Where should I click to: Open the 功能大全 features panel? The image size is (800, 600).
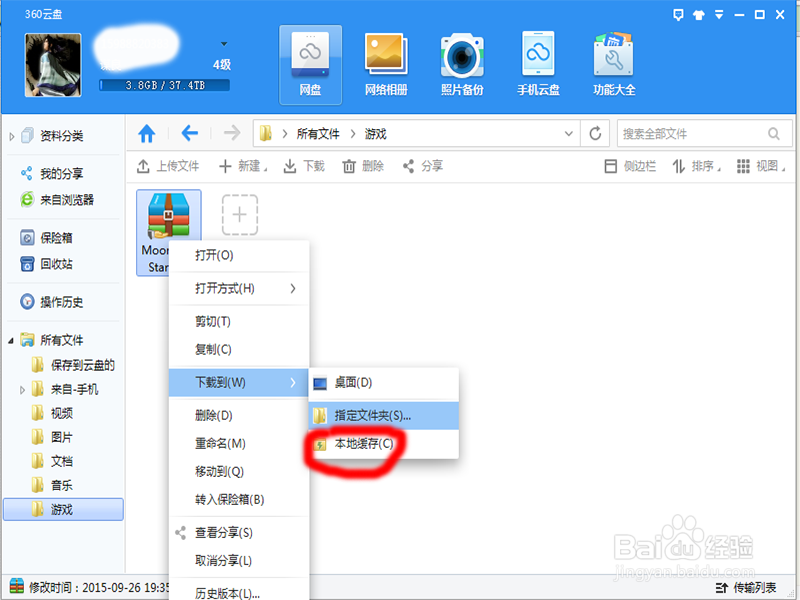[612, 60]
